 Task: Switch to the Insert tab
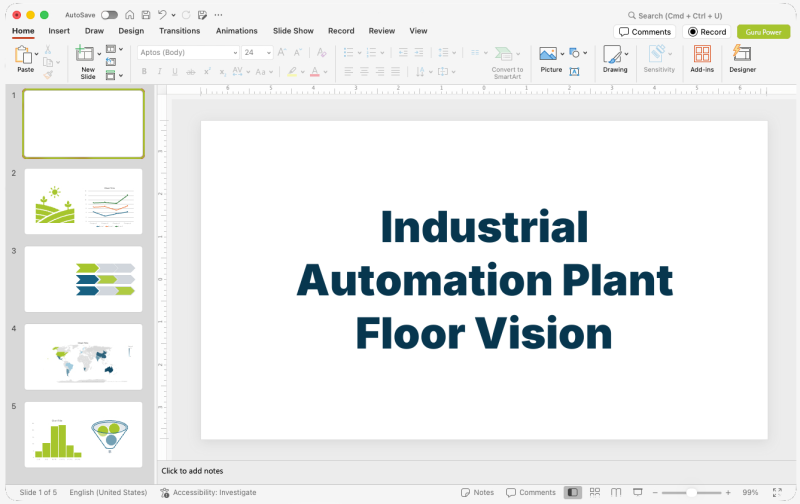59,31
